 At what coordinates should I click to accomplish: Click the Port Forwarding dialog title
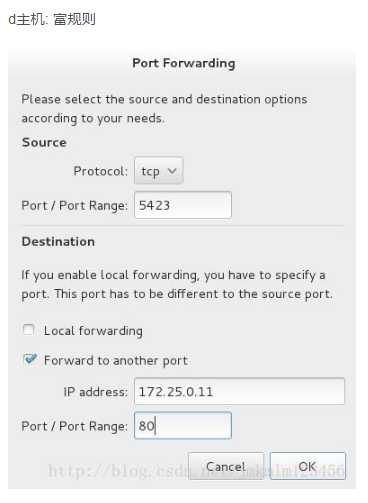184,63
